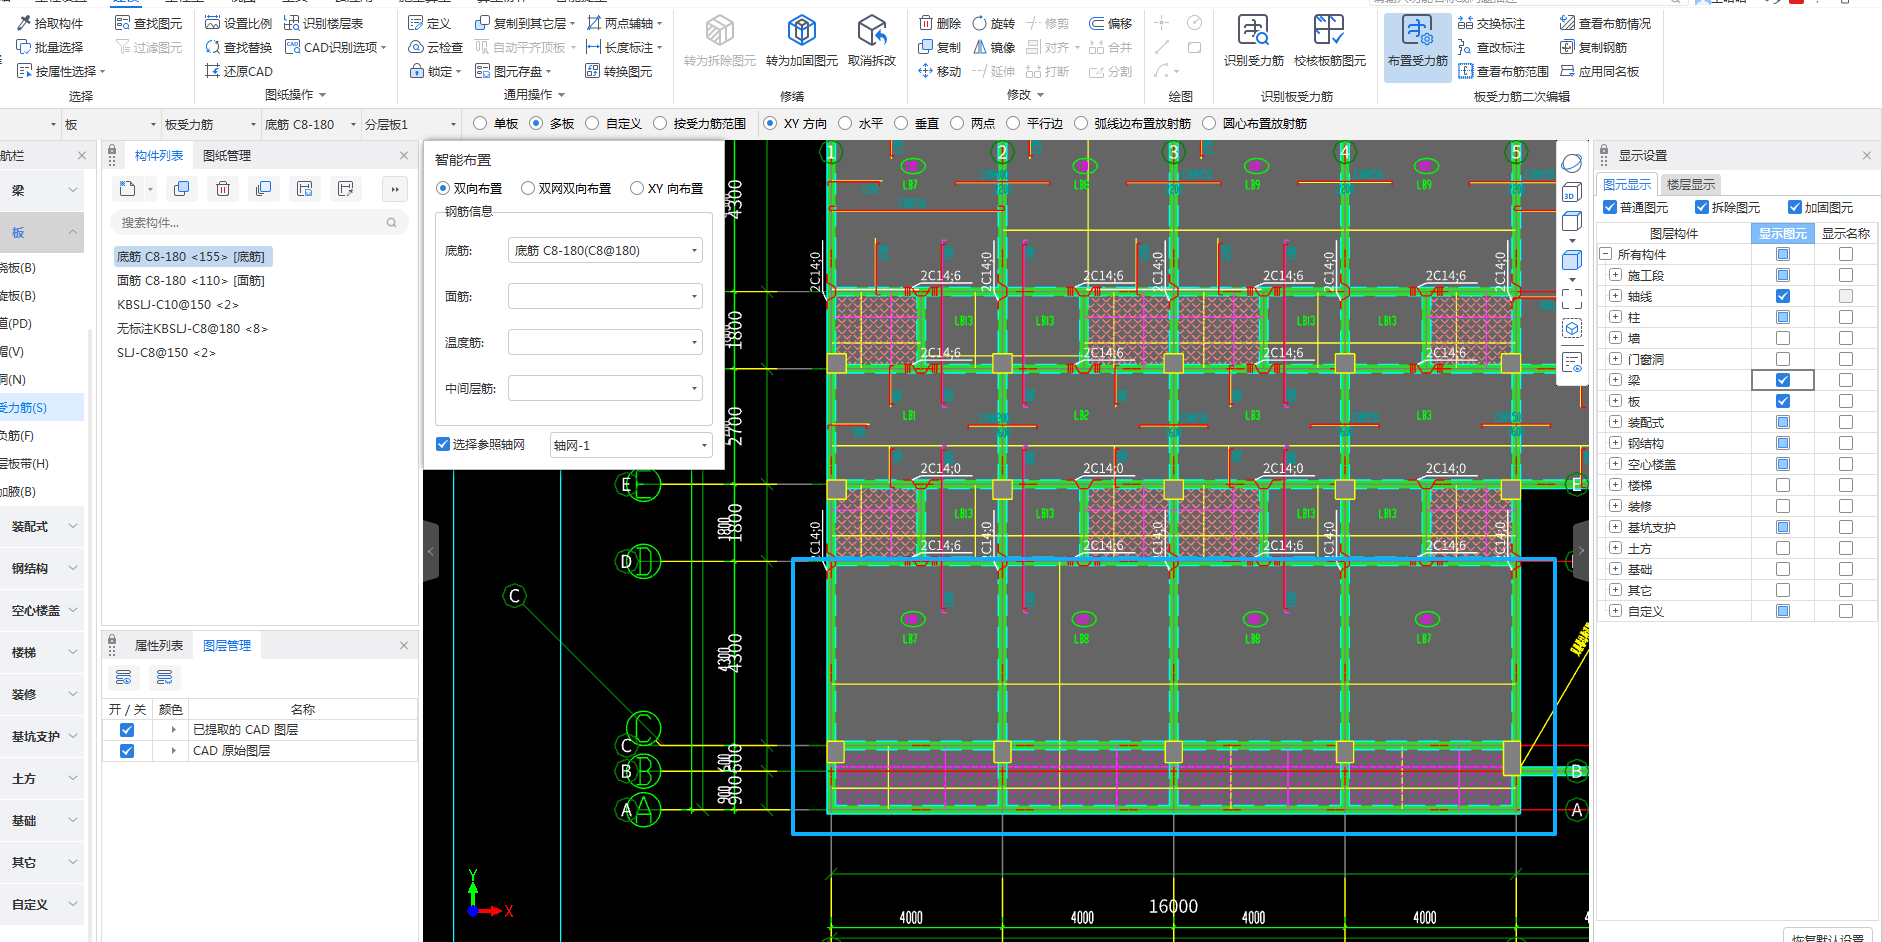Open the 底筋 dropdown in 钢筋信息
The height and width of the screenshot is (942, 1882).
tap(694, 251)
